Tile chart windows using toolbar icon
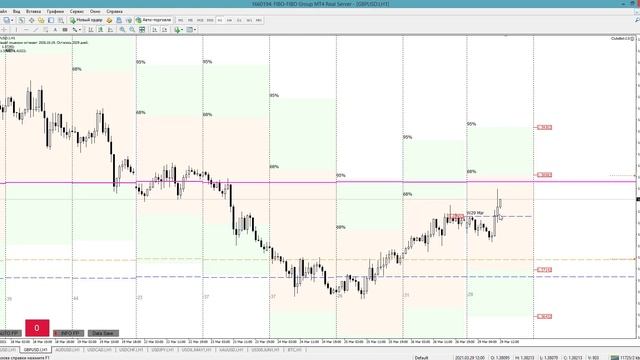640x360 pixels. [x=142, y=29]
